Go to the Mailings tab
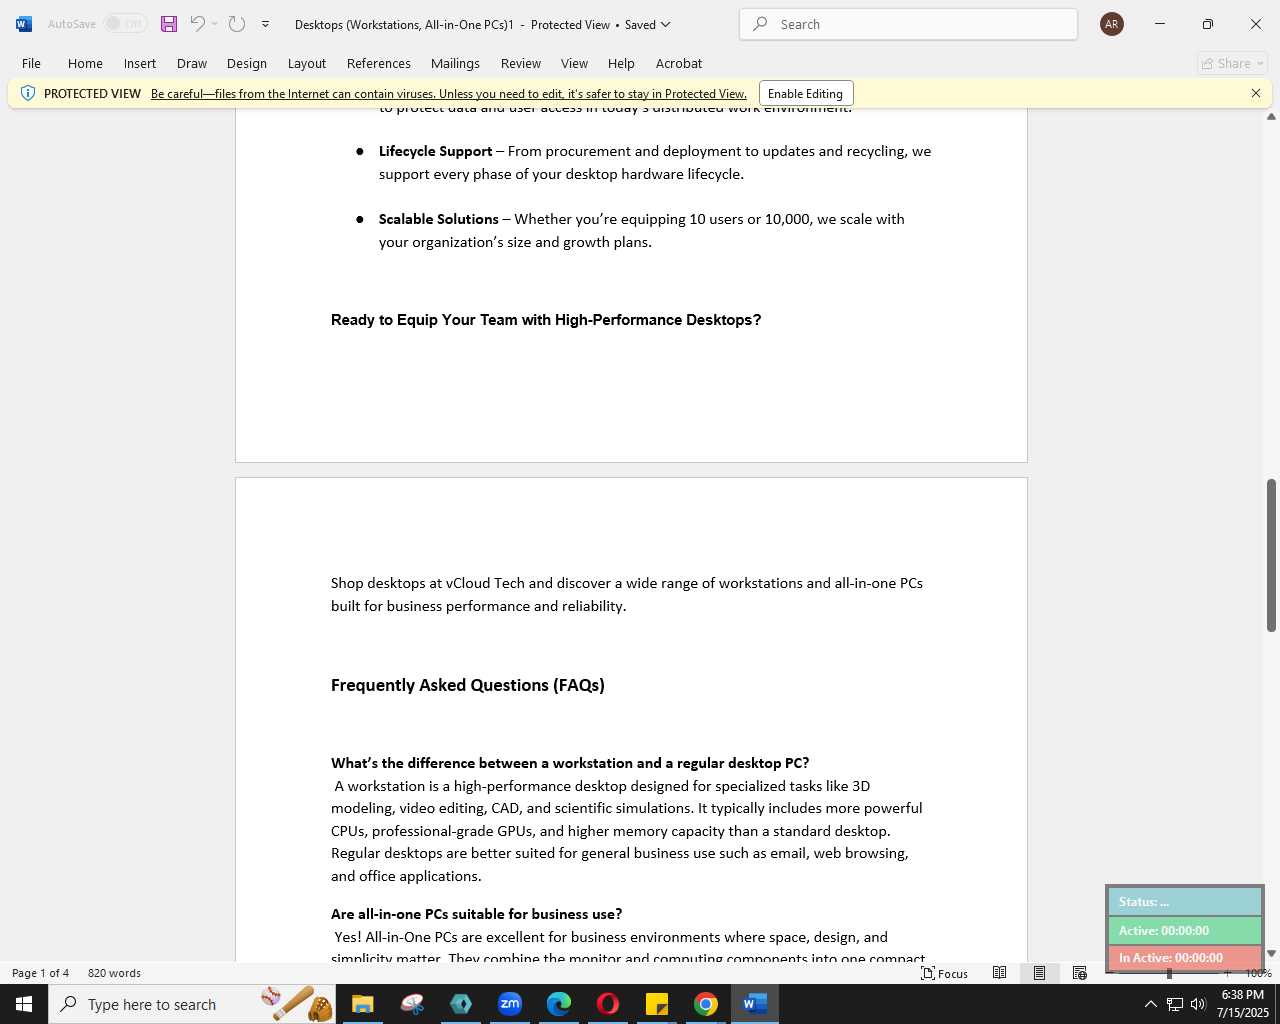The height and width of the screenshot is (1024, 1280). pos(455,63)
